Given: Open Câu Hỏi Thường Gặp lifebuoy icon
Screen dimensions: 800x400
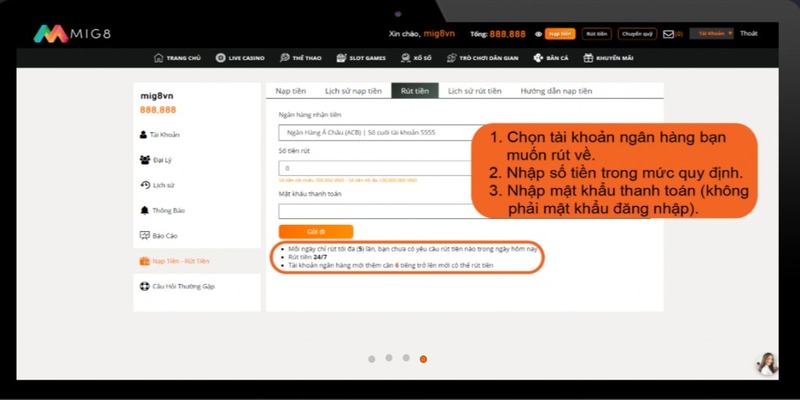Looking at the screenshot, I should click(x=144, y=286).
